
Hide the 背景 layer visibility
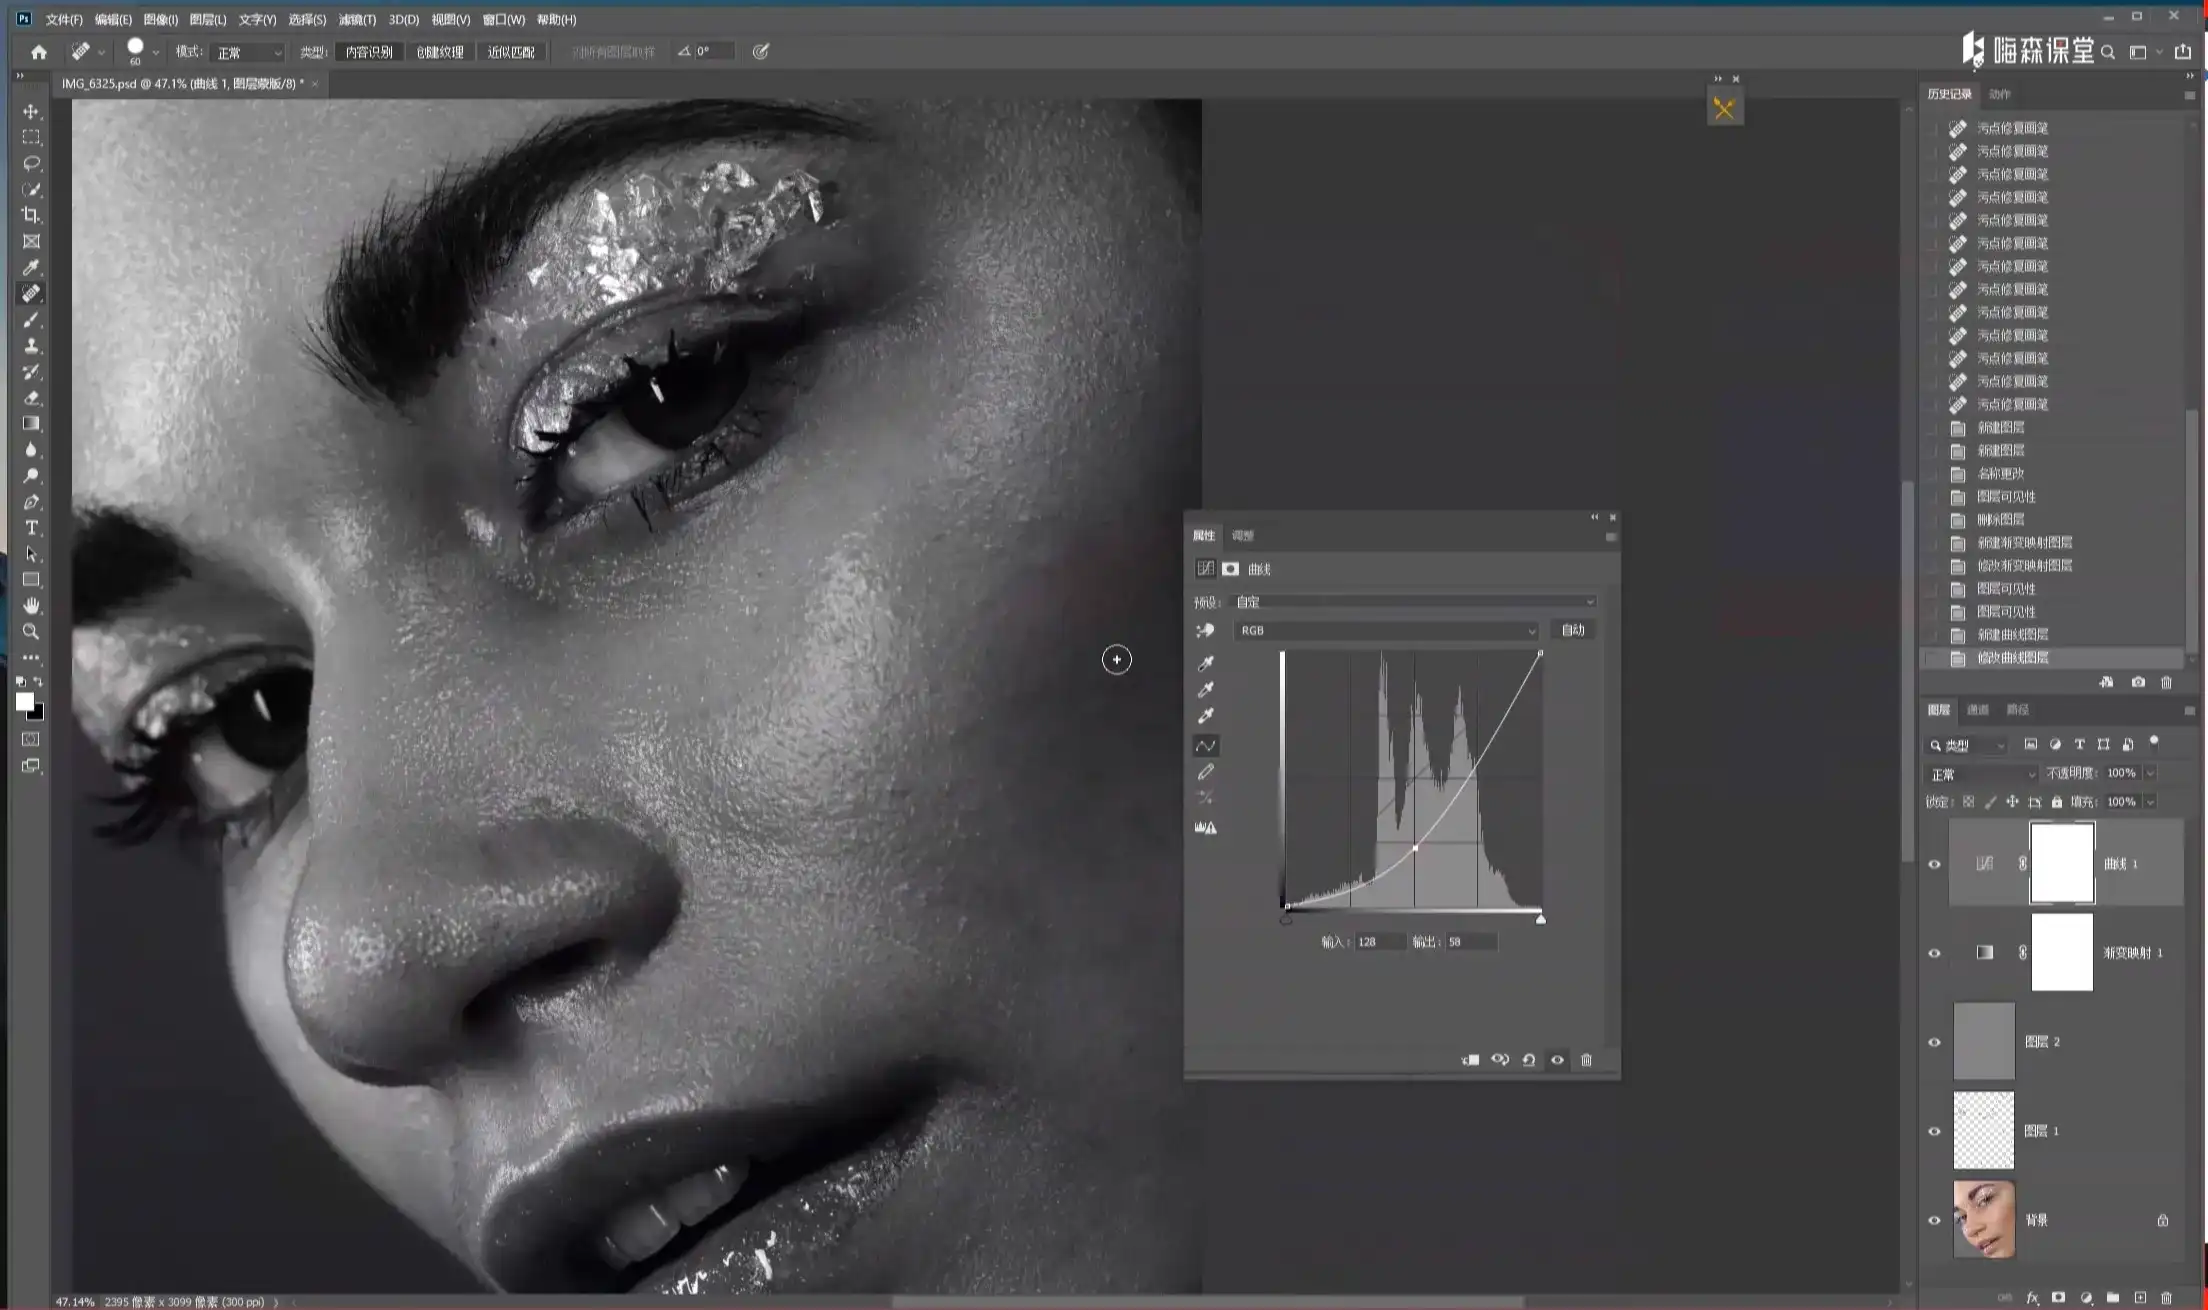point(1934,1220)
